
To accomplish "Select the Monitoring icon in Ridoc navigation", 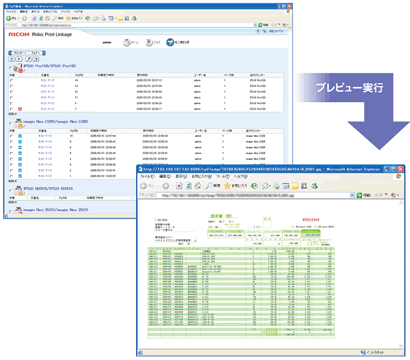I will (x=170, y=43).
